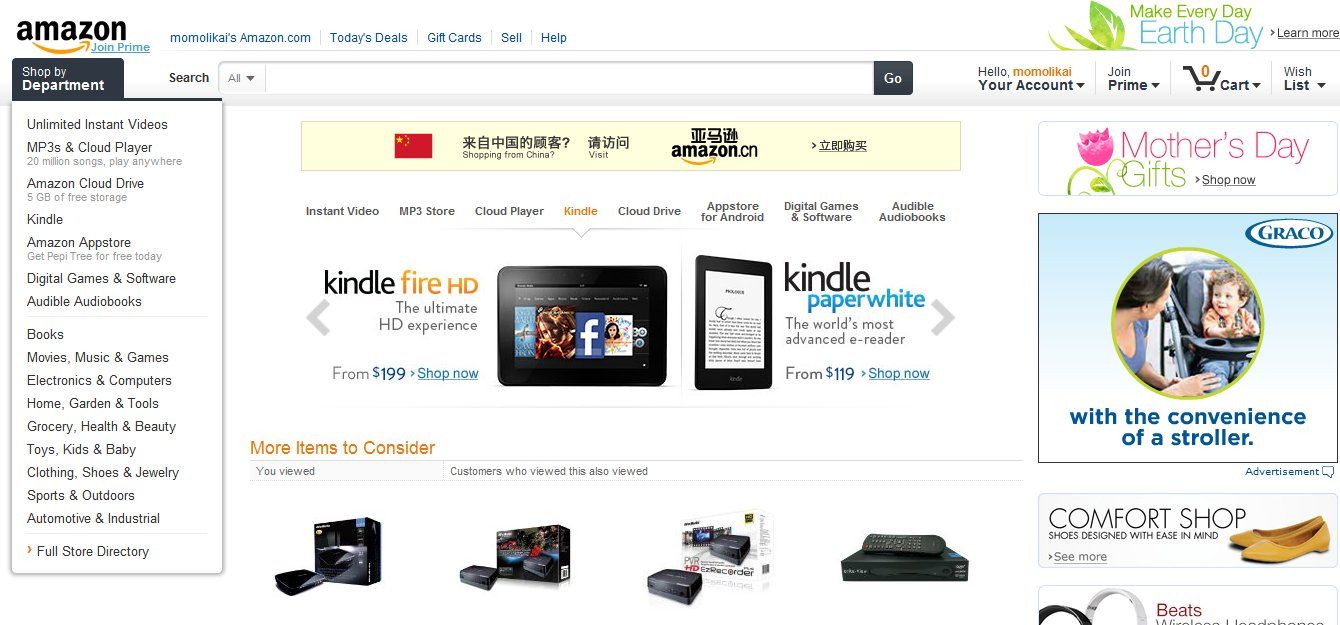Open the Kindle Fire HD tablet image
Screen dimensions: 1340x625
582,325
